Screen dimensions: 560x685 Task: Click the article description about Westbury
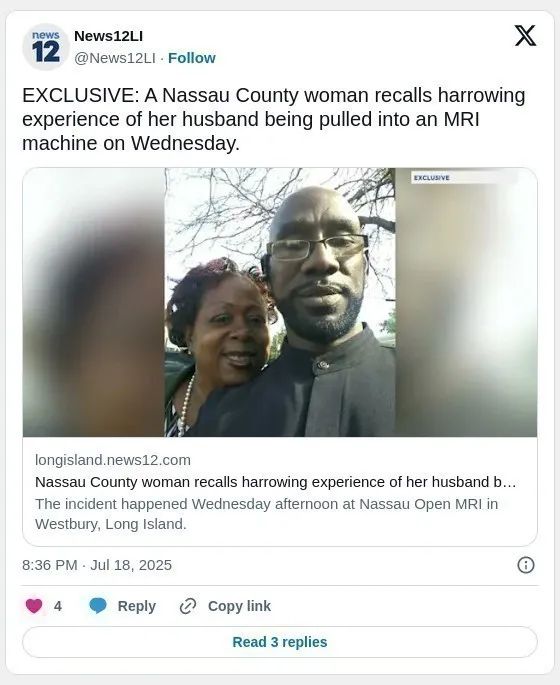[x=266, y=514]
